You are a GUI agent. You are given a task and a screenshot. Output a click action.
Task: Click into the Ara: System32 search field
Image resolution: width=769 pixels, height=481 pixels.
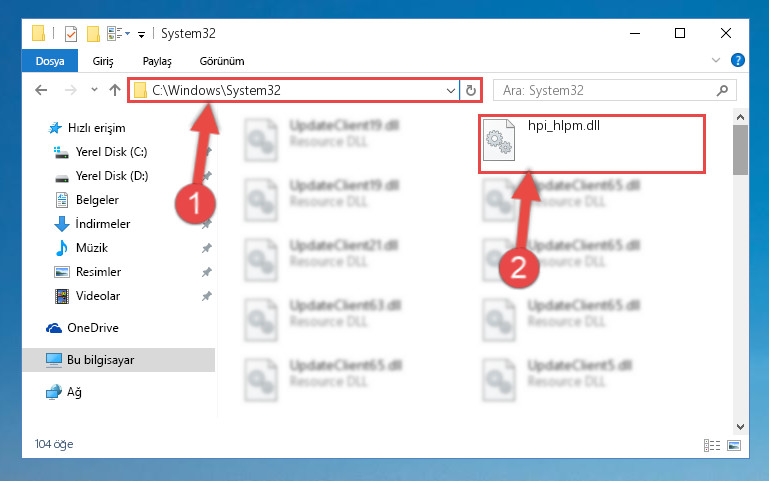coord(607,90)
